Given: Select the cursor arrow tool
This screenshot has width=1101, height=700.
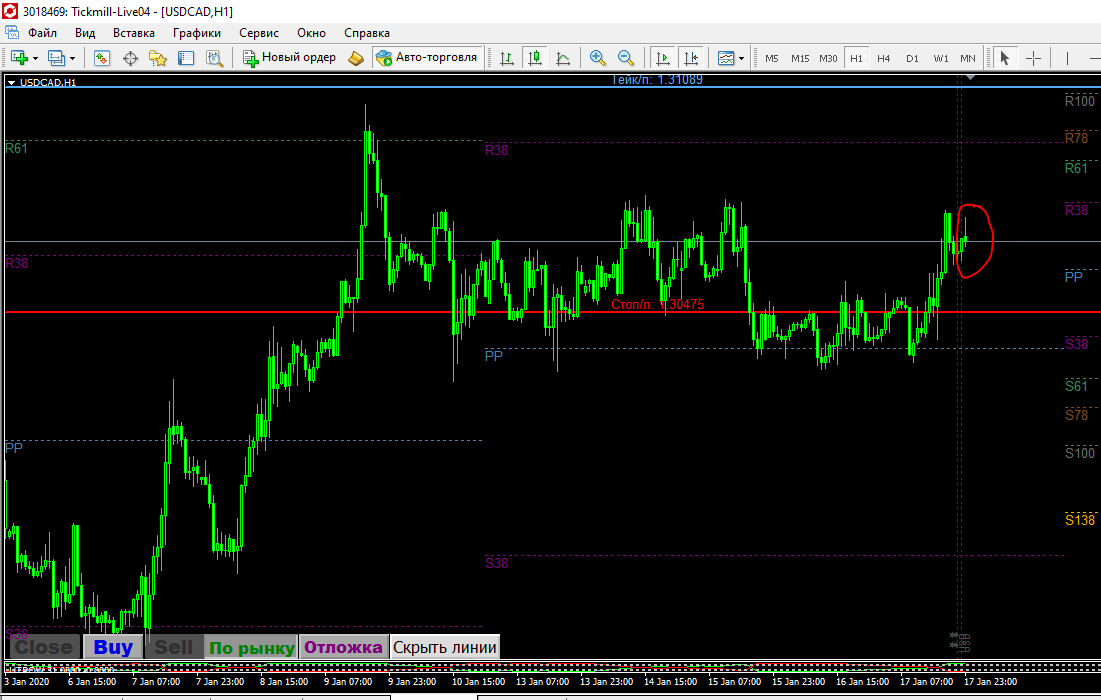Looking at the screenshot, I should 1005,58.
